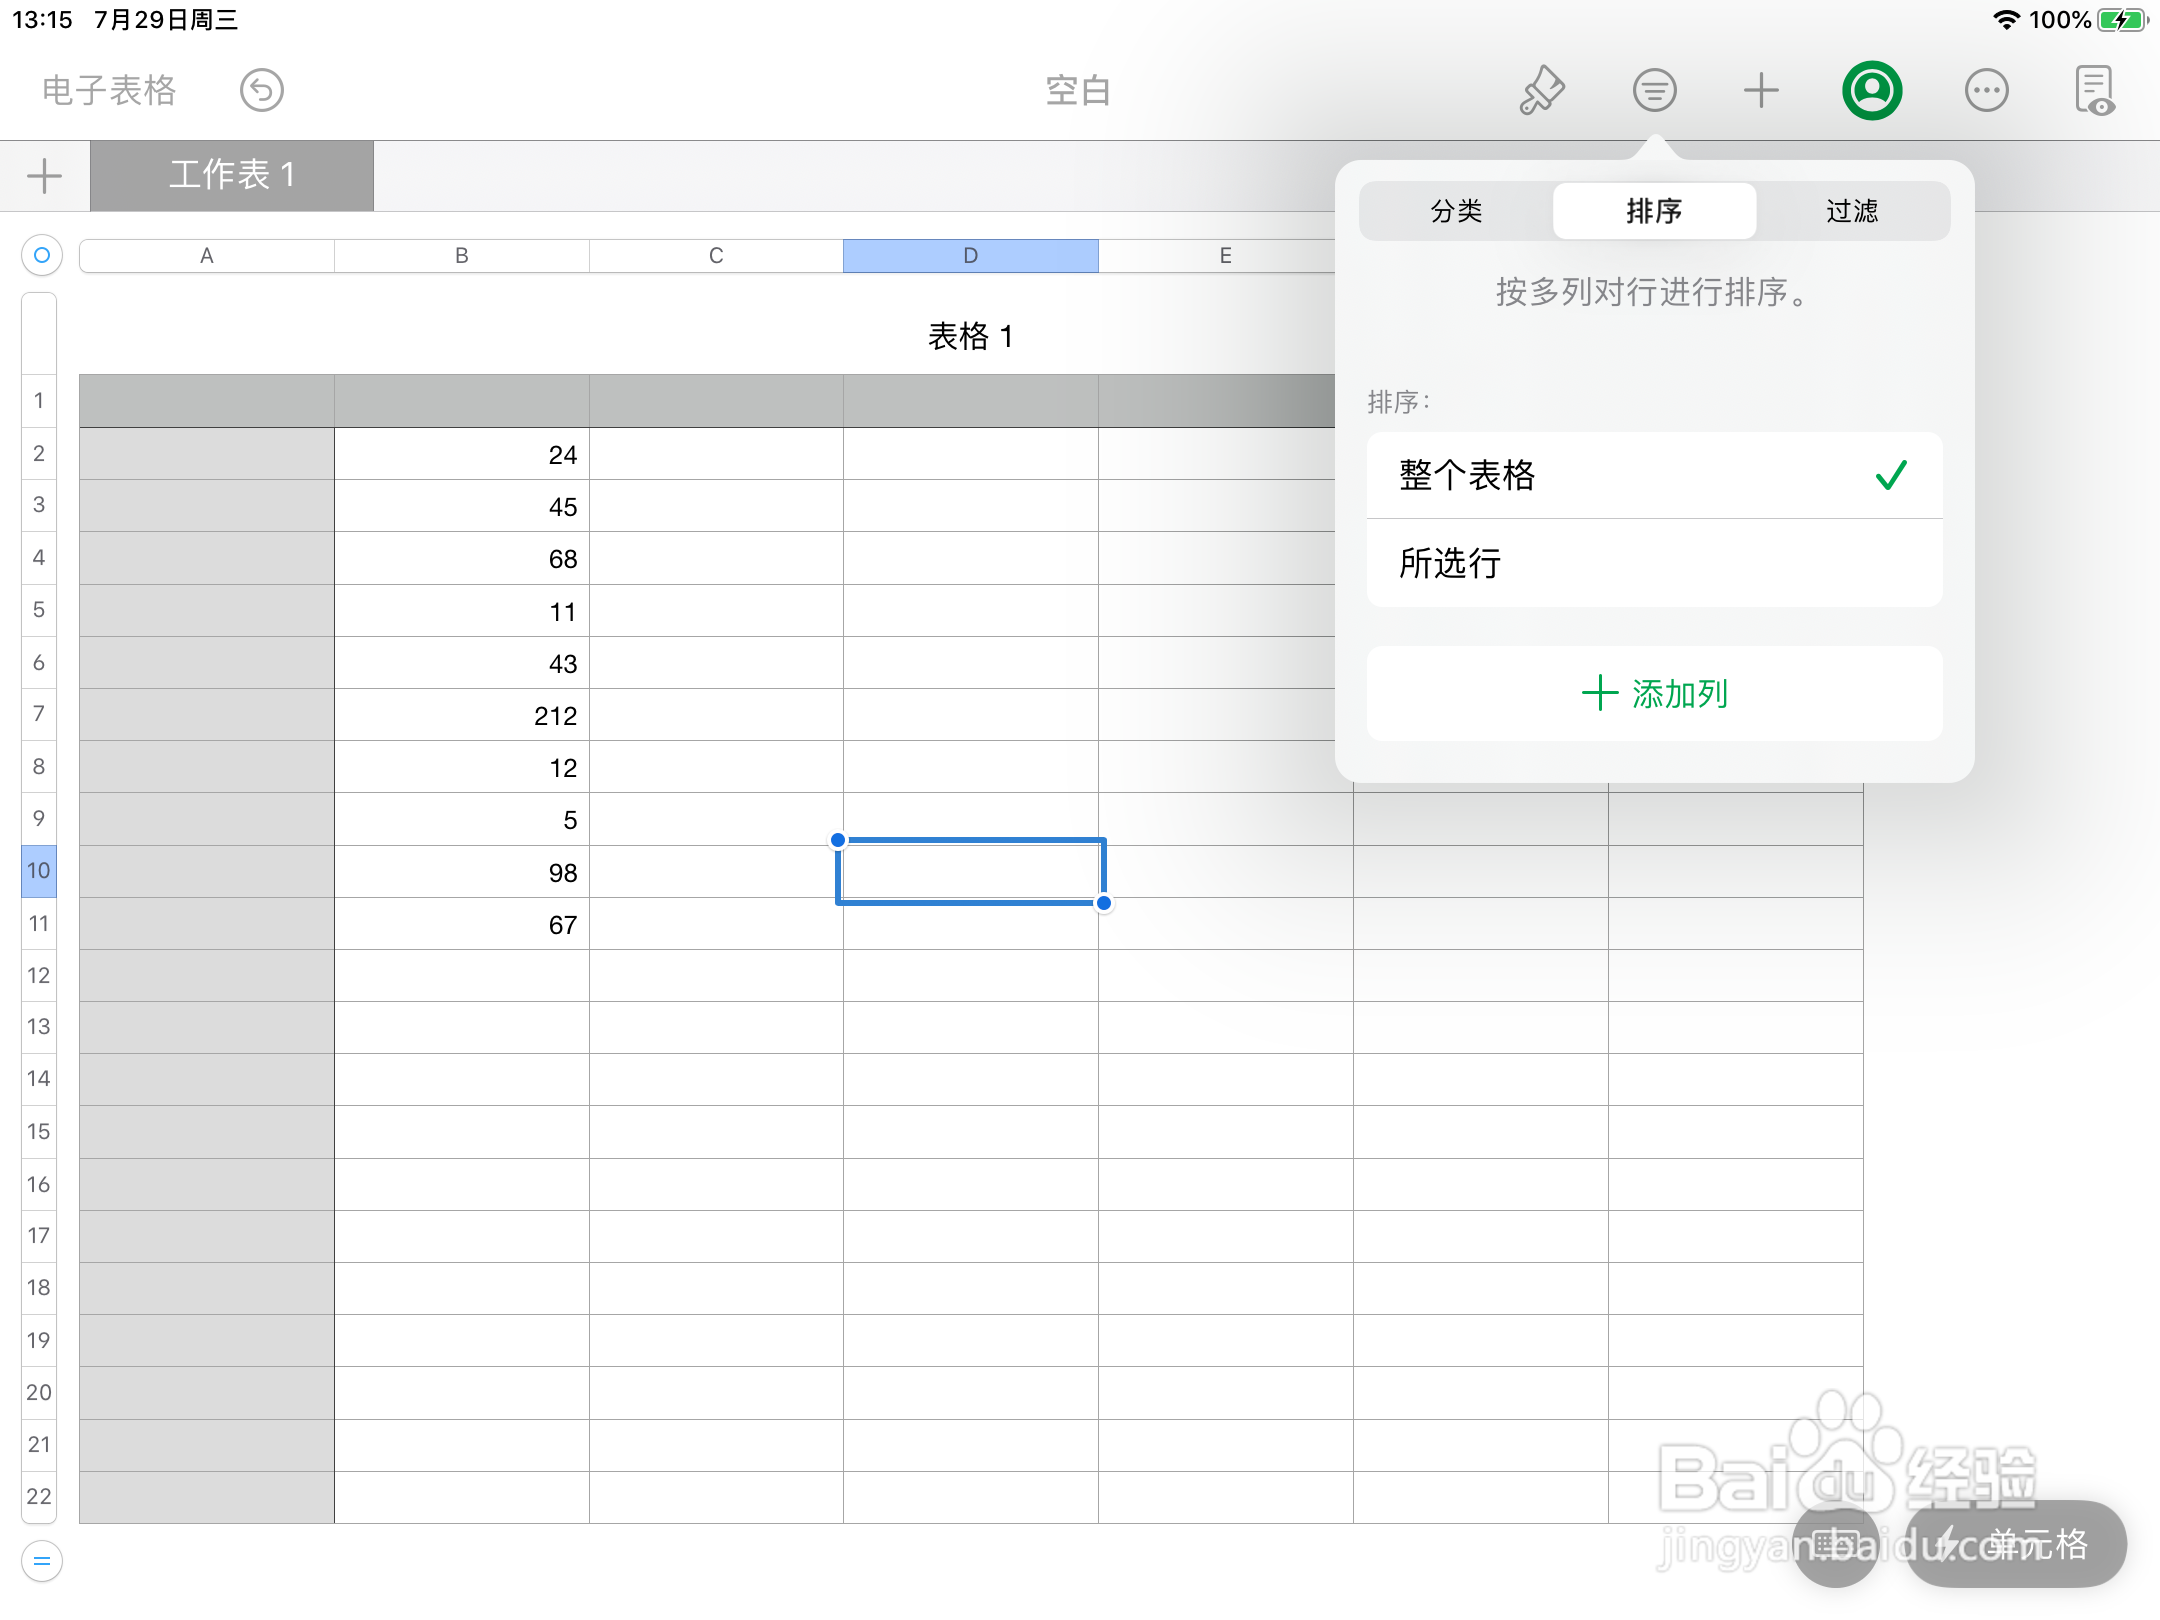Select the 工作表 1 sheet tab
This screenshot has width=2160, height=1620.
point(232,176)
